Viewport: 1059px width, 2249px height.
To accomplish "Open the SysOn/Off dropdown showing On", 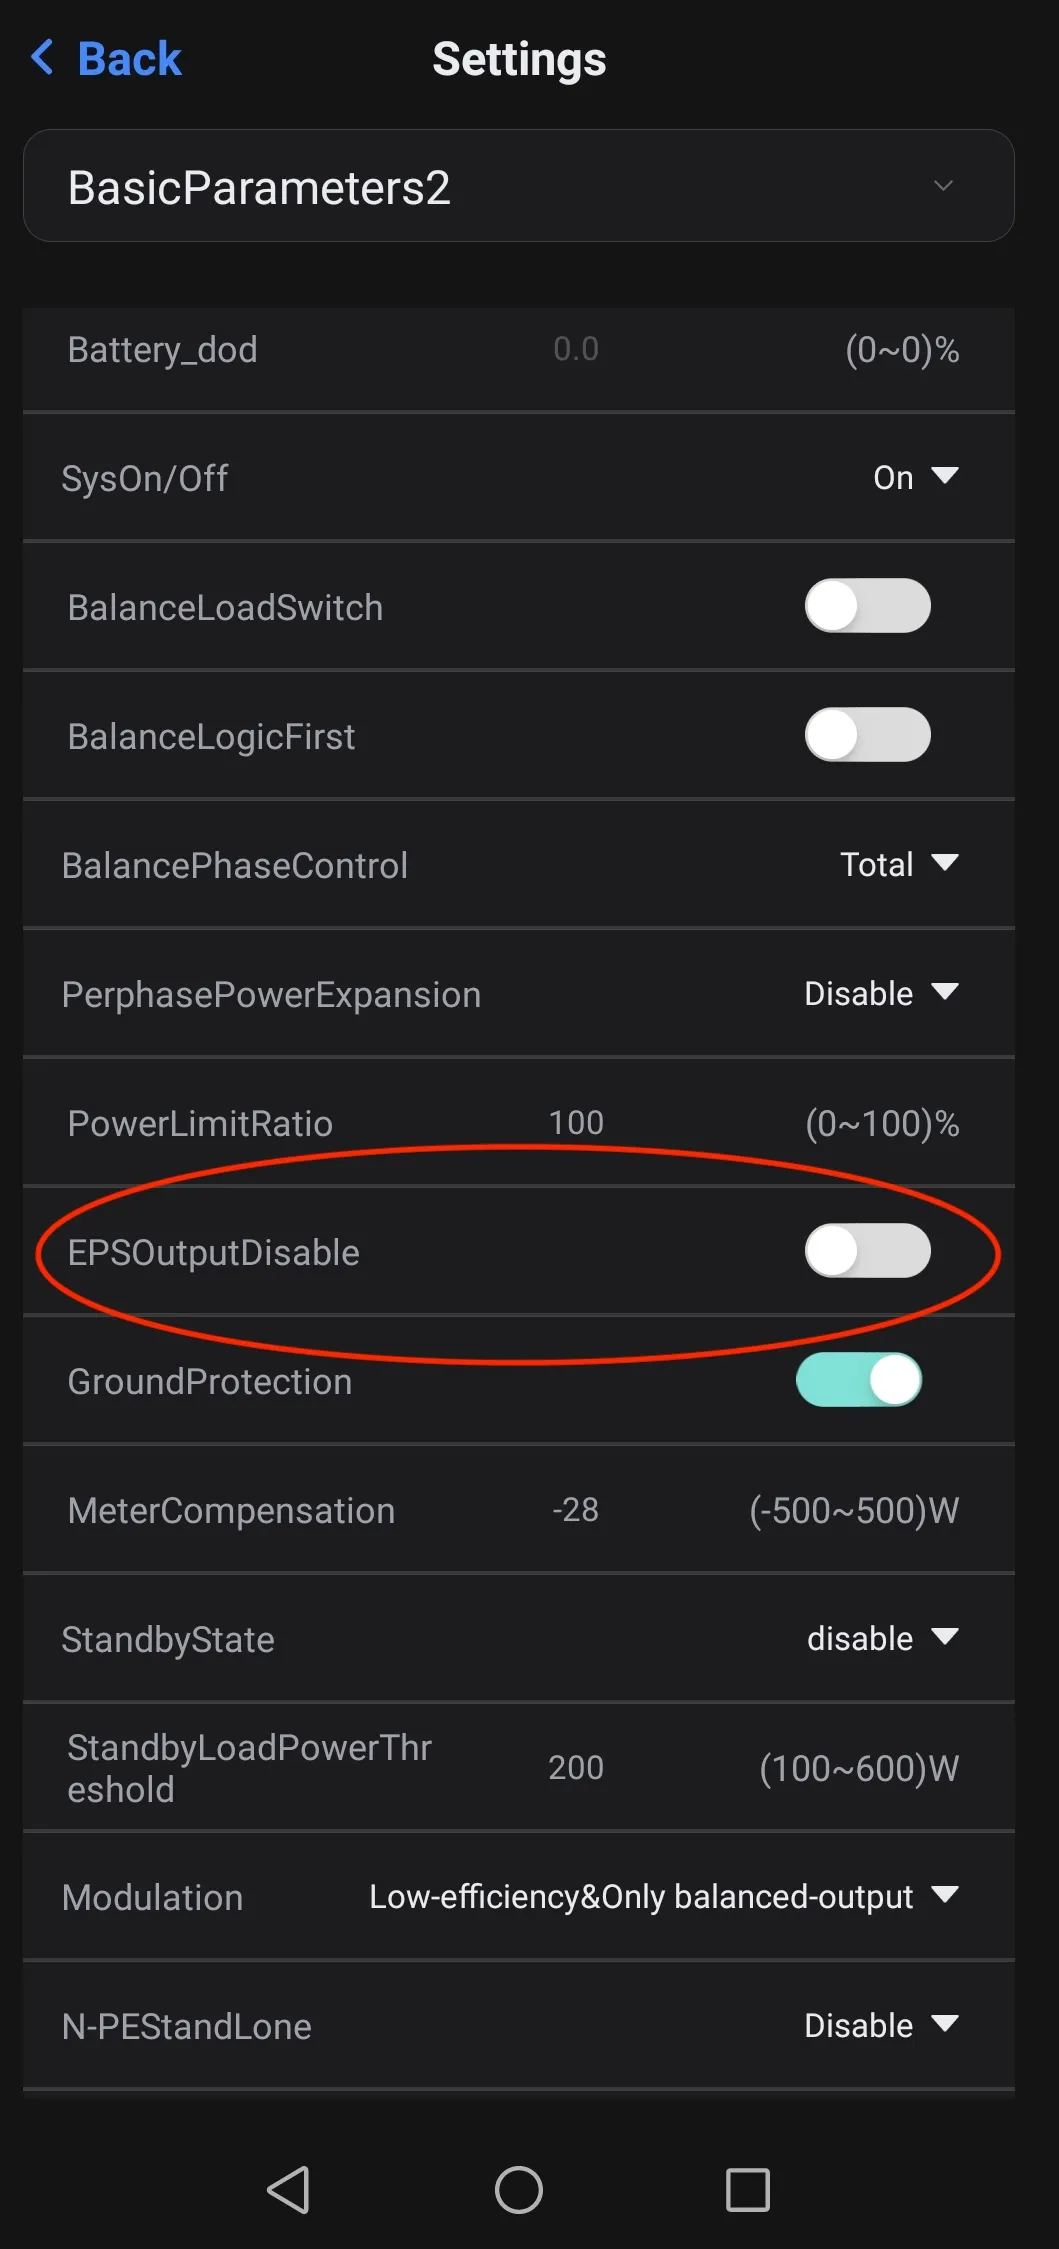I will (916, 477).
